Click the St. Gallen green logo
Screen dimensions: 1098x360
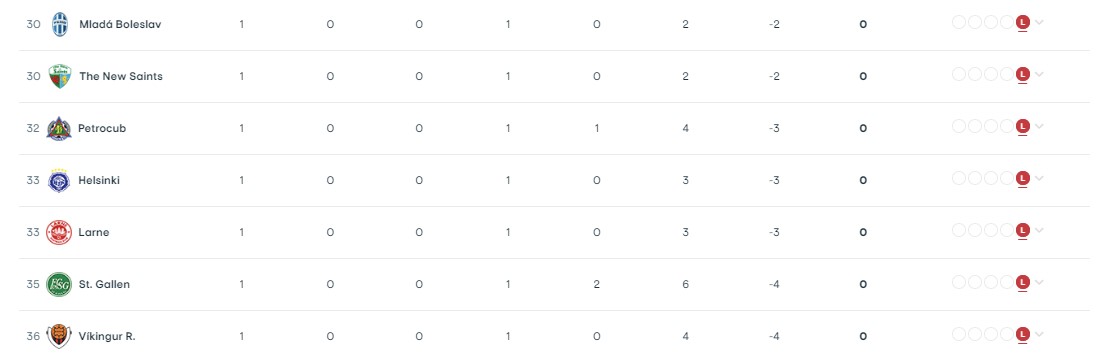coord(59,284)
